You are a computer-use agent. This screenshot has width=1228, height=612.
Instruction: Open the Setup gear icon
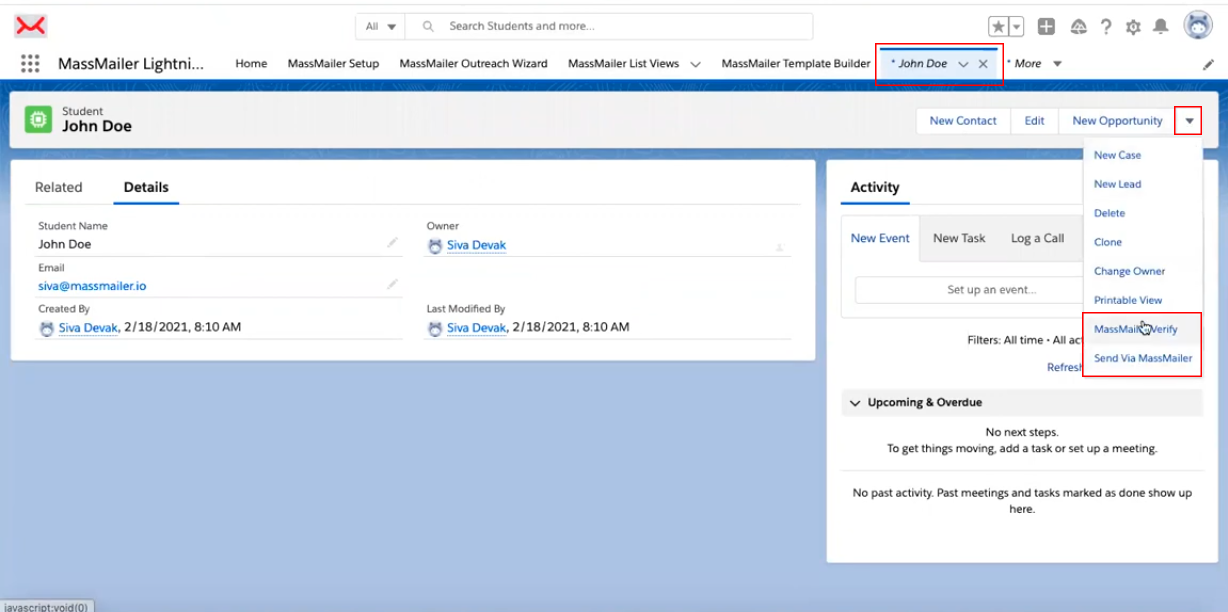pyautogui.click(x=1134, y=27)
